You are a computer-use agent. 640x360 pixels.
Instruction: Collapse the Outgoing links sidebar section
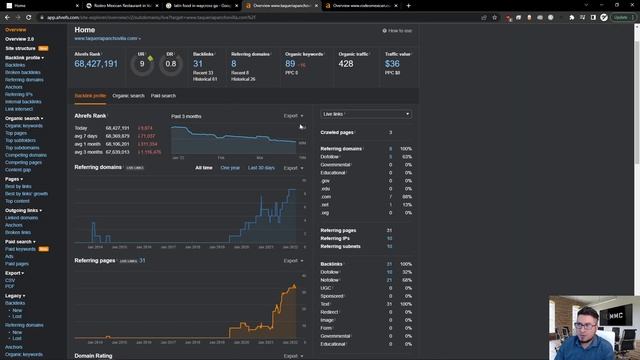[x=23, y=211]
